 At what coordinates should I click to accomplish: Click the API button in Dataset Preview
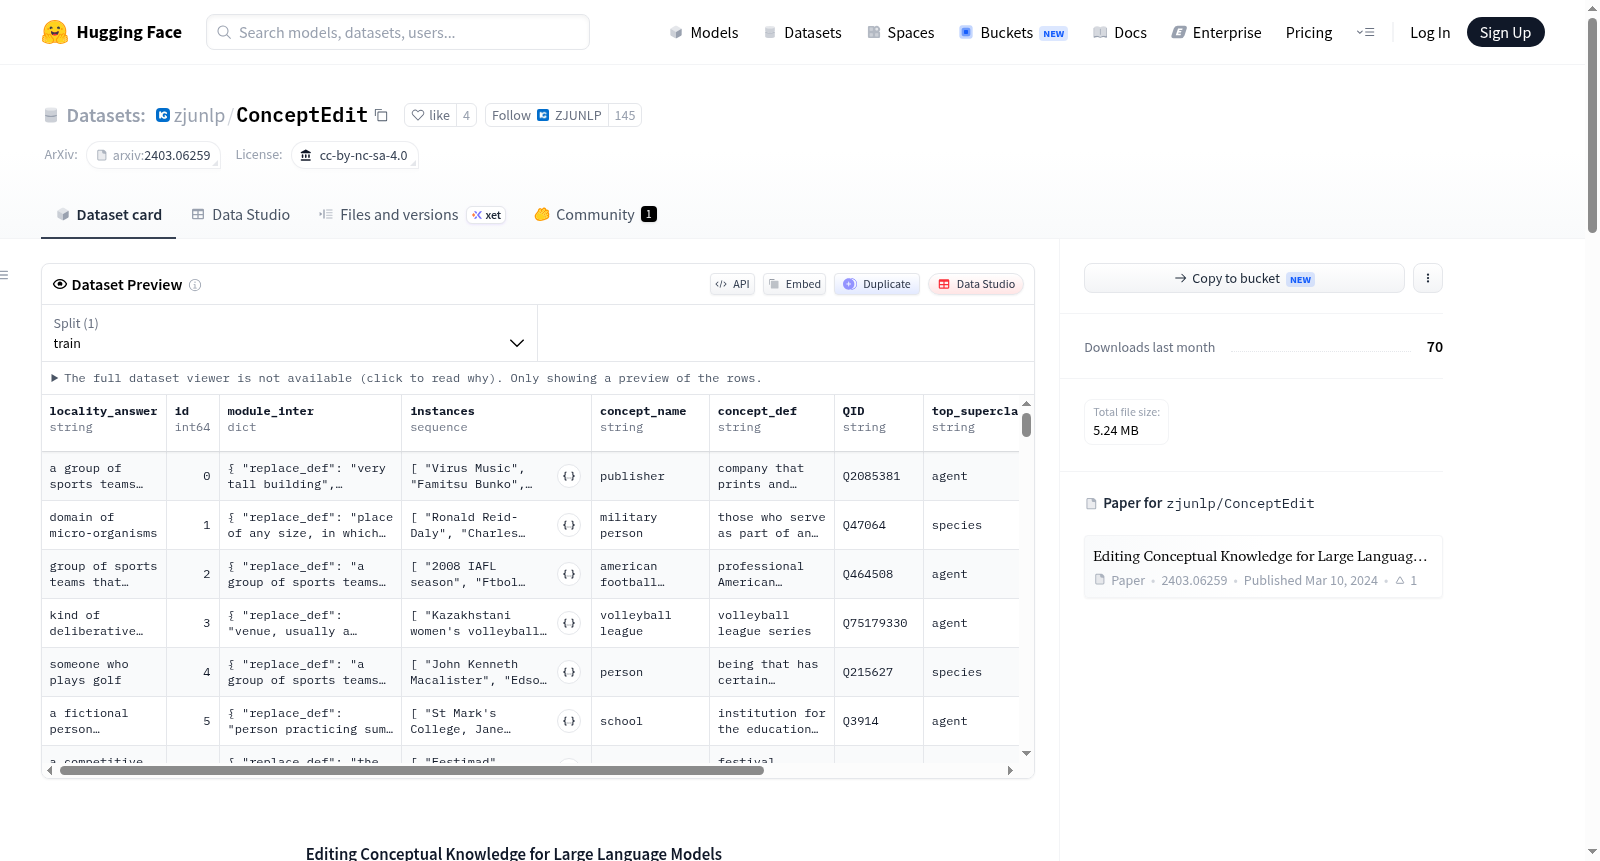[732, 284]
